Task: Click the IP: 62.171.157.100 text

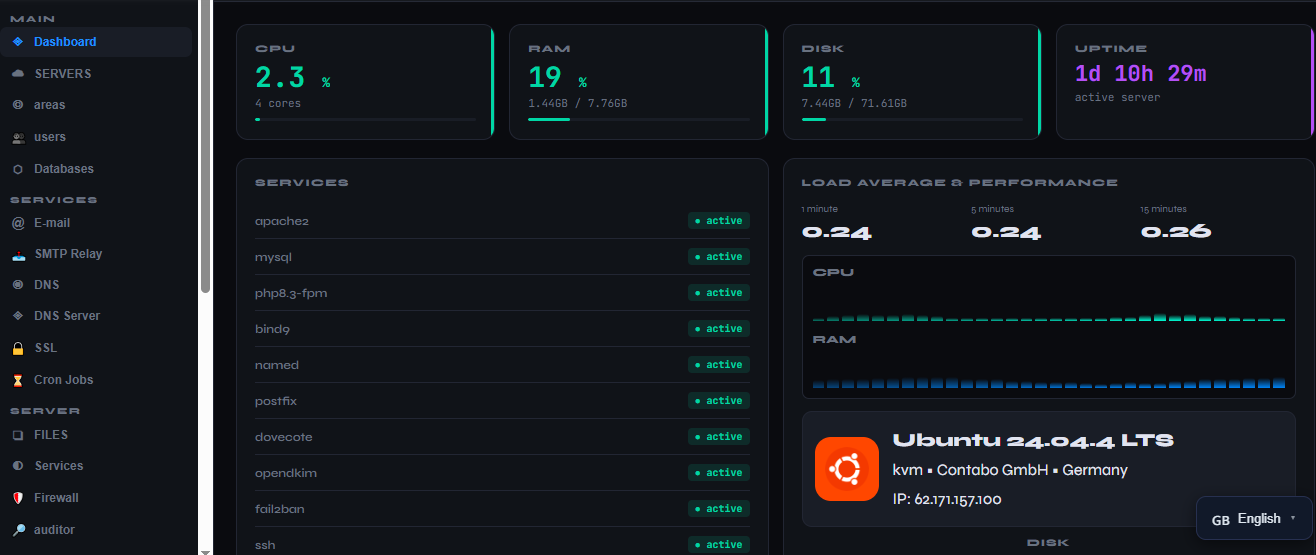Action: 947,499
